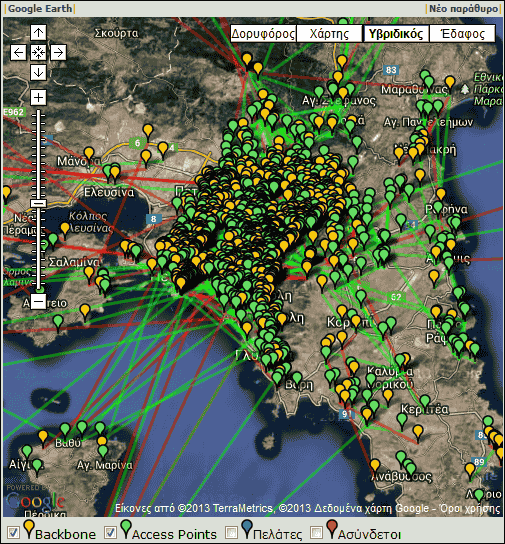Click the road 83 shield sign
Image resolution: width=505 pixels, height=544 pixels.
pos(391,70)
